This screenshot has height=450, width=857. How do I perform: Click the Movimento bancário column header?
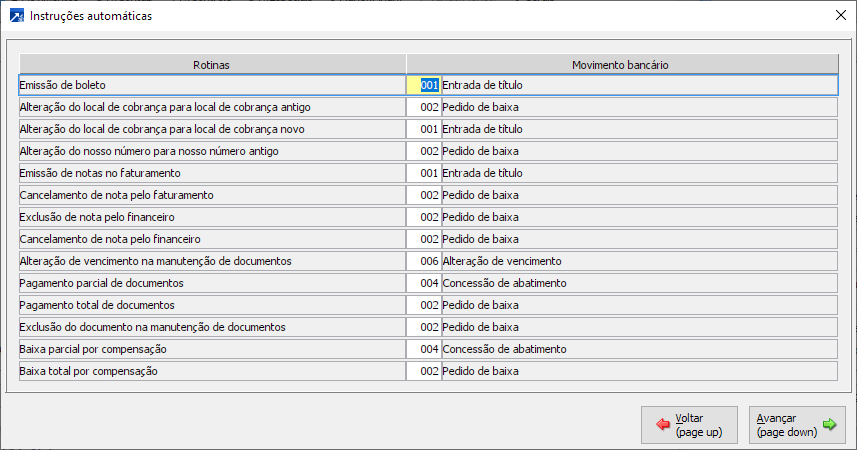620,64
